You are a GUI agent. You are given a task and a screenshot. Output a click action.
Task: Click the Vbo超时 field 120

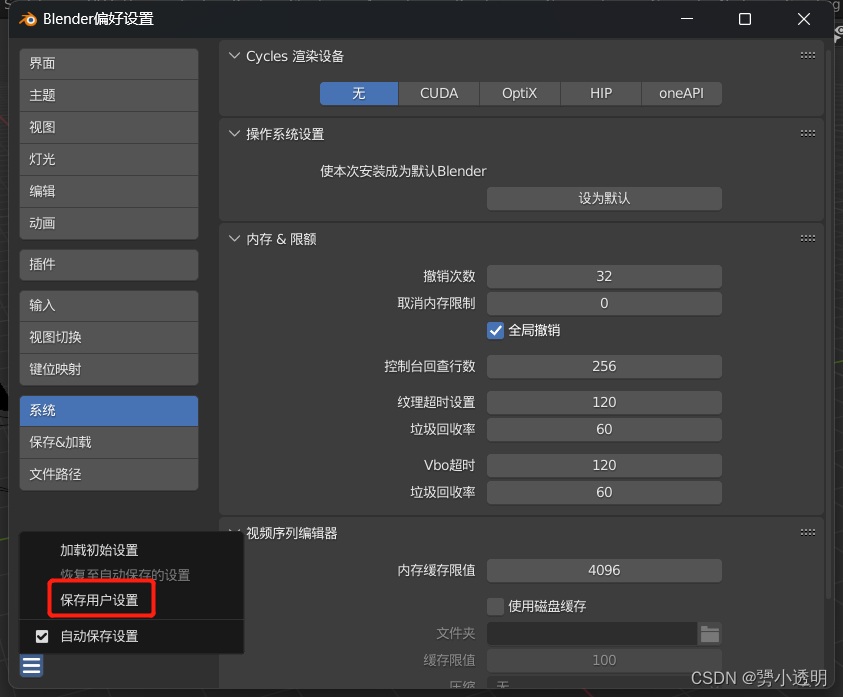(604, 465)
